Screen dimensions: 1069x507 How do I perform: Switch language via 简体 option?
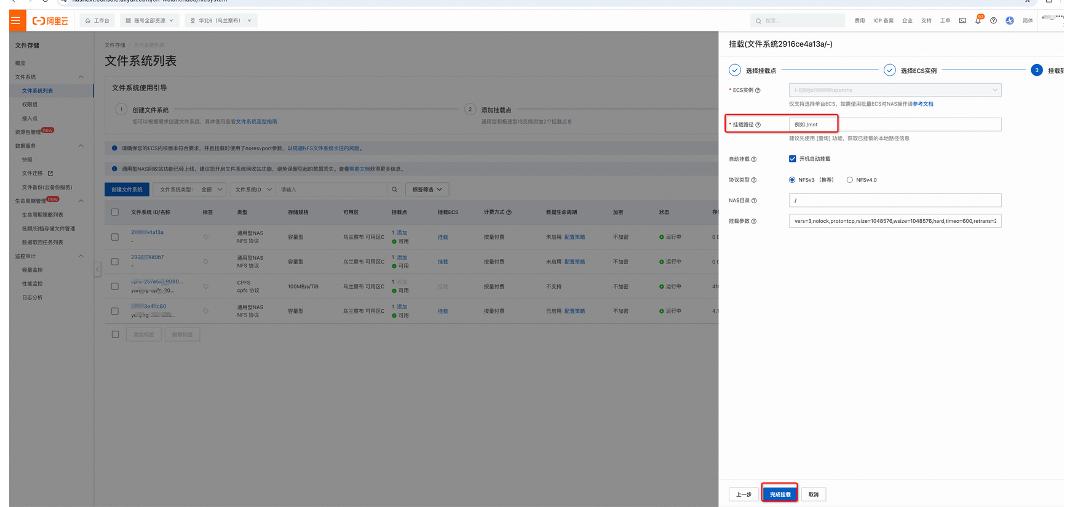(x=1027, y=21)
